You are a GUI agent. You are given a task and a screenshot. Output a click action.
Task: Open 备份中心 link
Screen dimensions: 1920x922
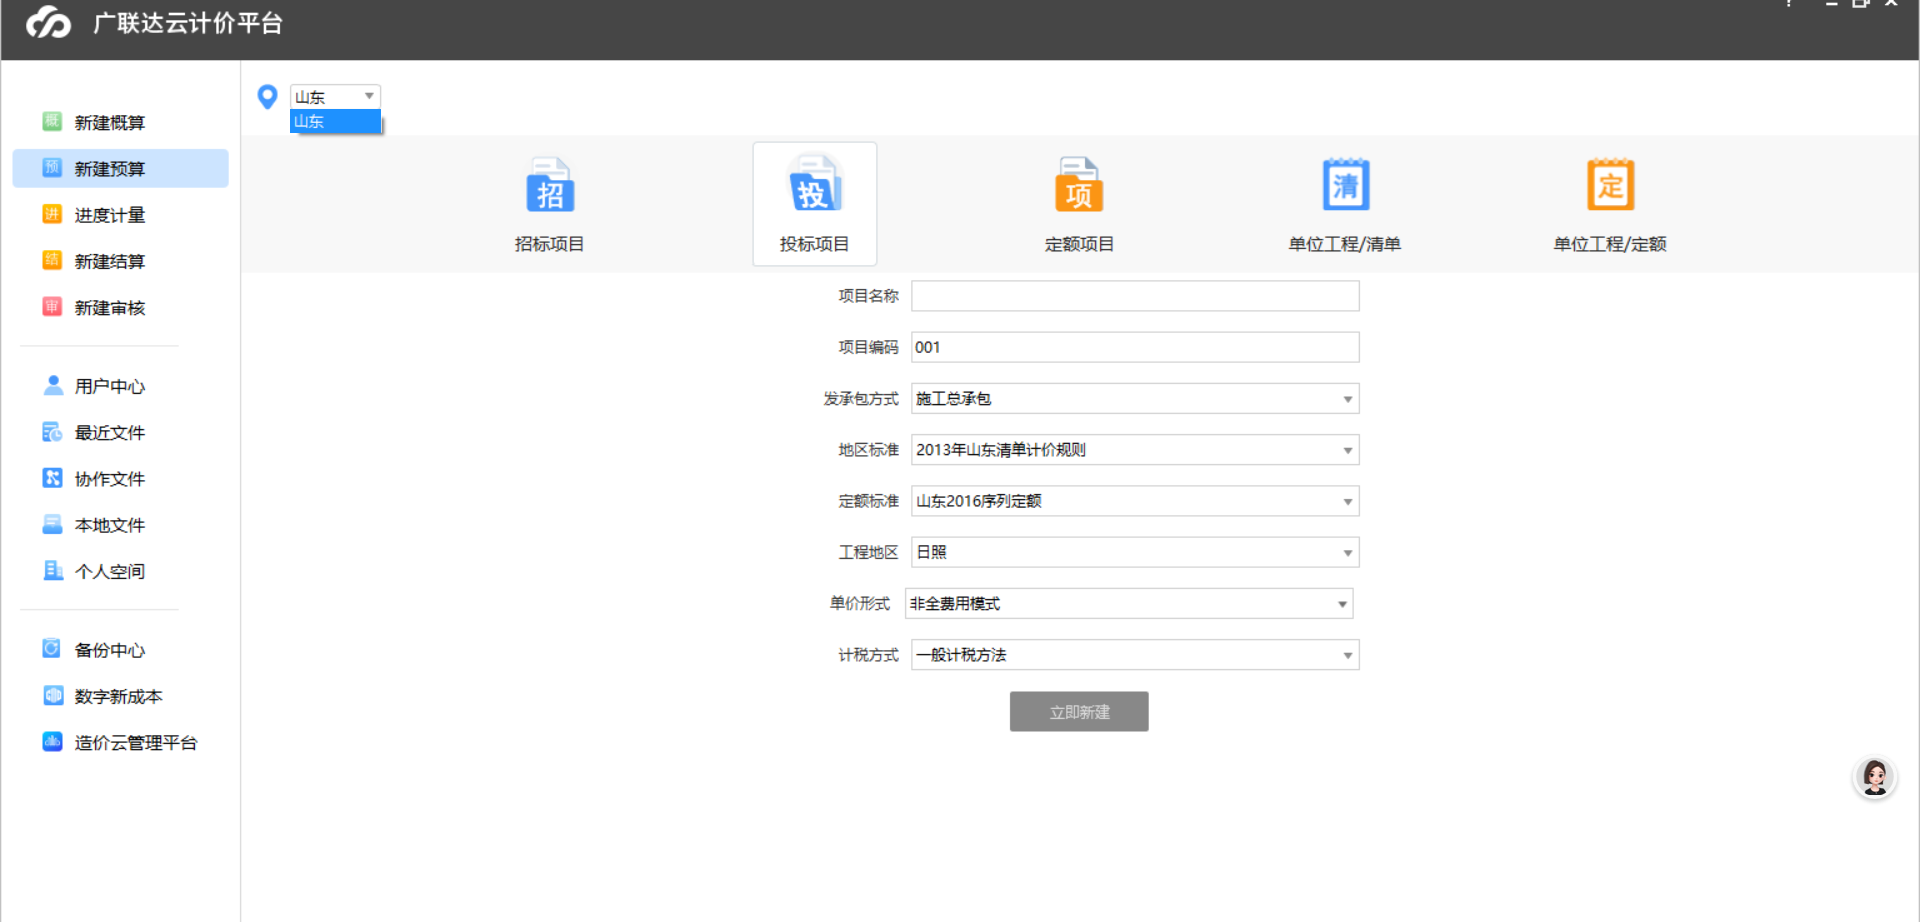click(x=109, y=650)
